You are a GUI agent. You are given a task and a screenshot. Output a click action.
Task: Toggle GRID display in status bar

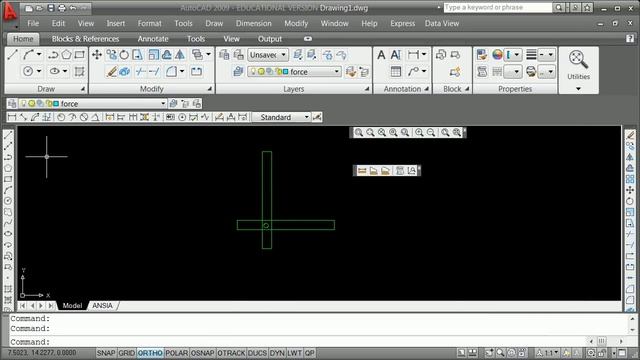127,353
